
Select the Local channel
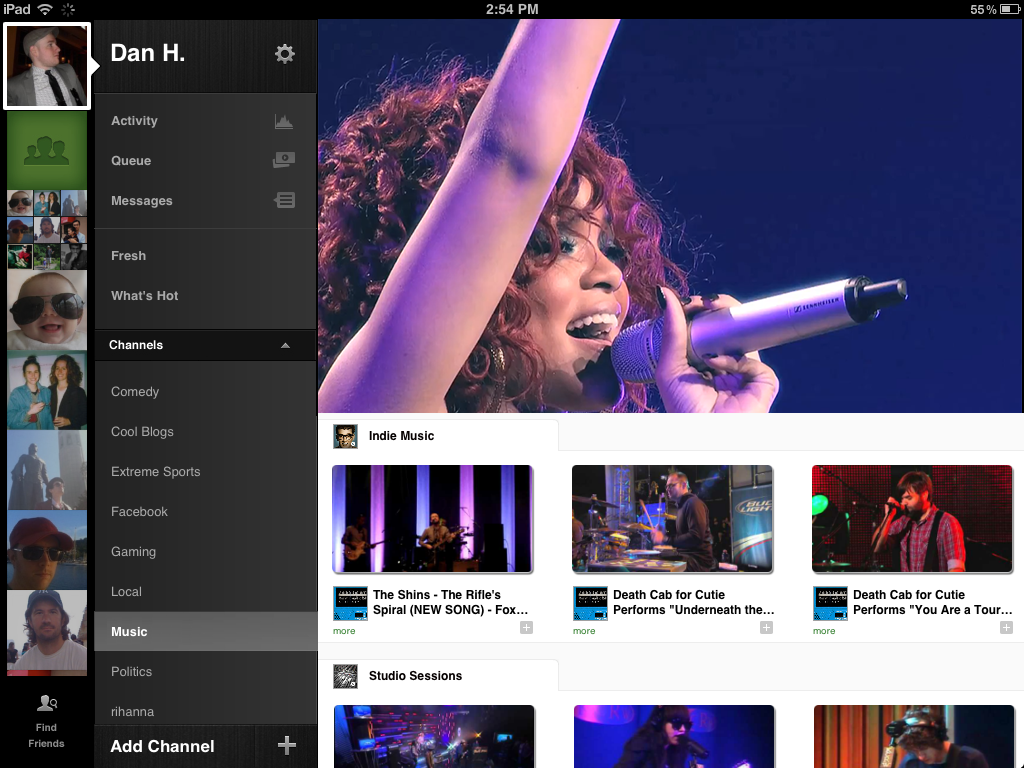206,592
